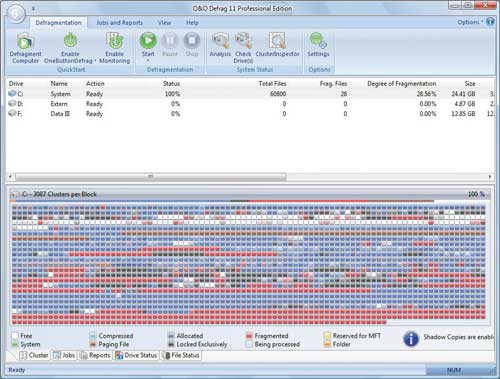Select the 'Extern' name cell
This screenshot has height=379, width=500.
[x=59, y=104]
